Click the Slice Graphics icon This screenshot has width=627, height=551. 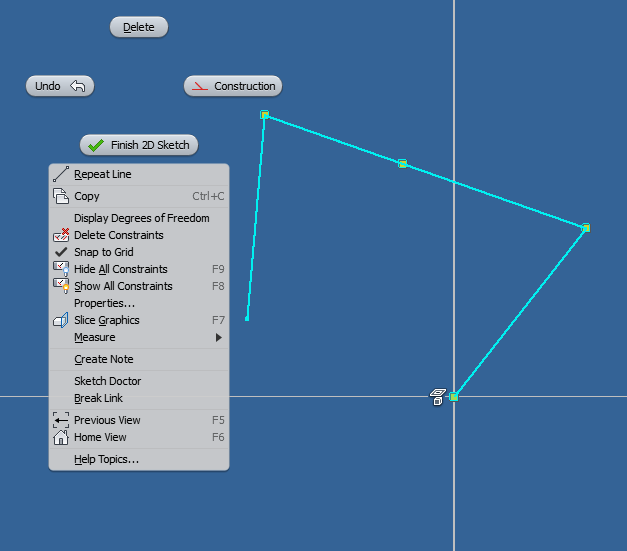pos(61,320)
